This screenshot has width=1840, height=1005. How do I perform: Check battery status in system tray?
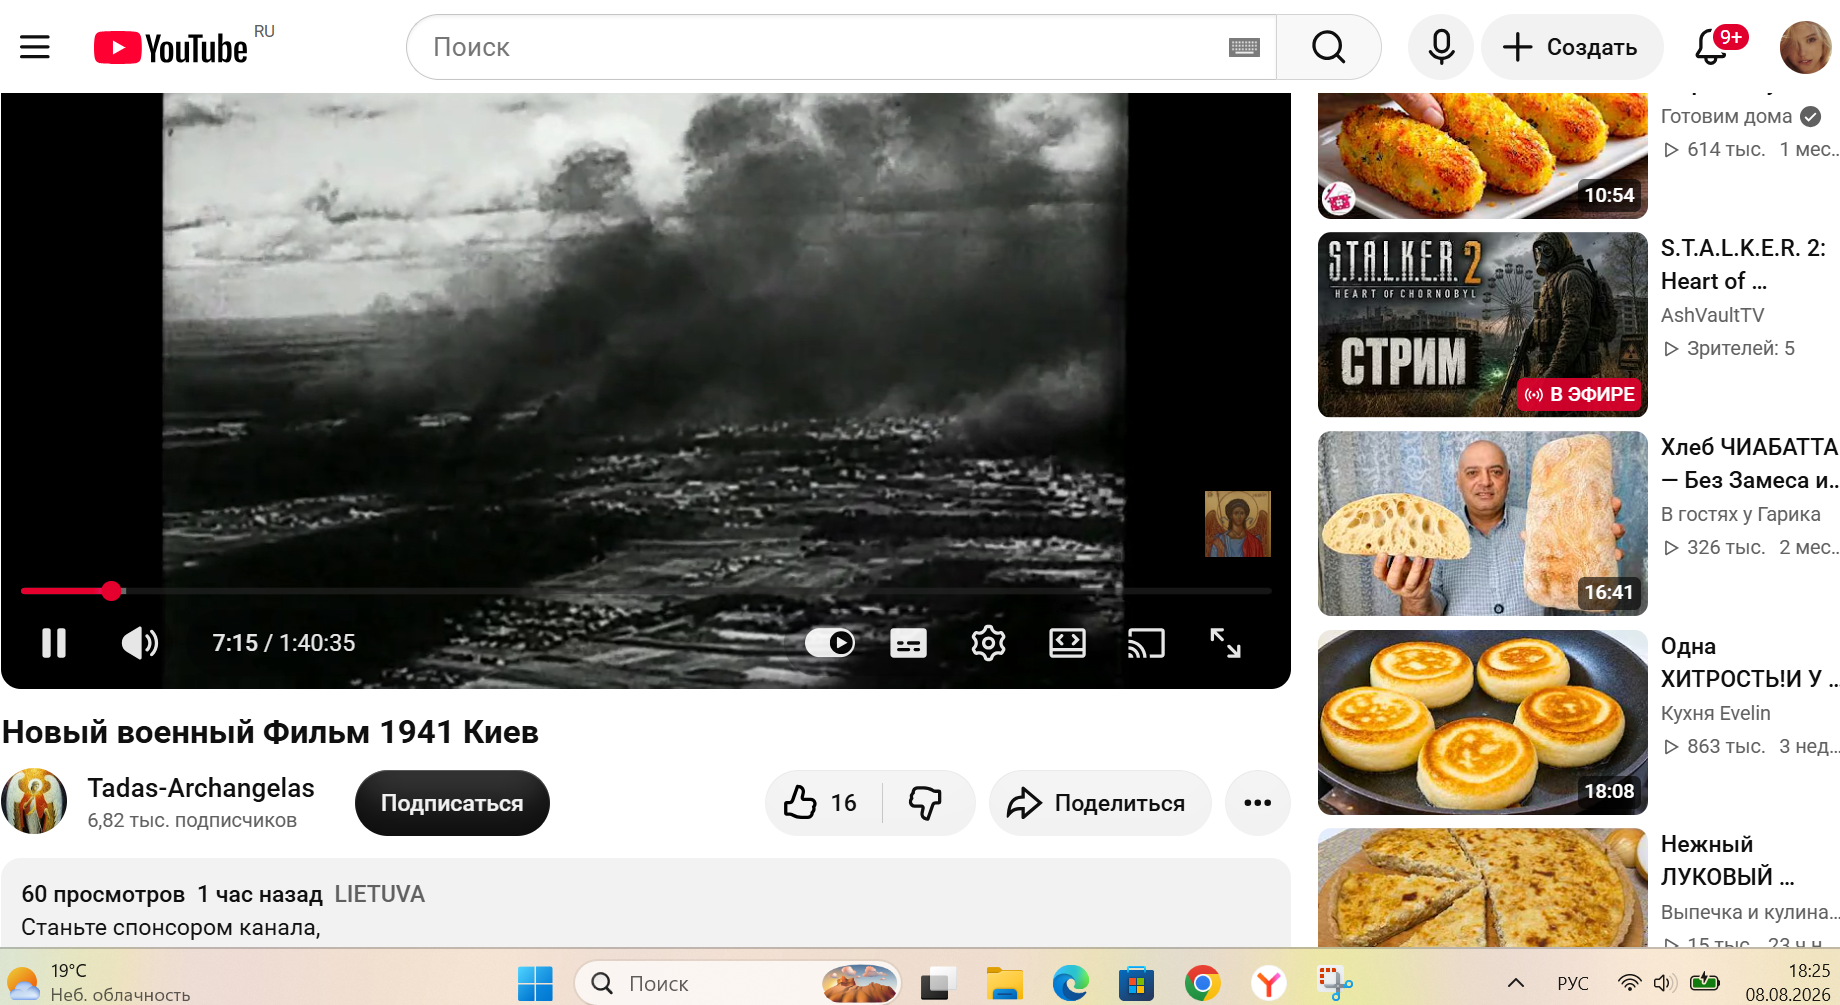pos(1704,983)
